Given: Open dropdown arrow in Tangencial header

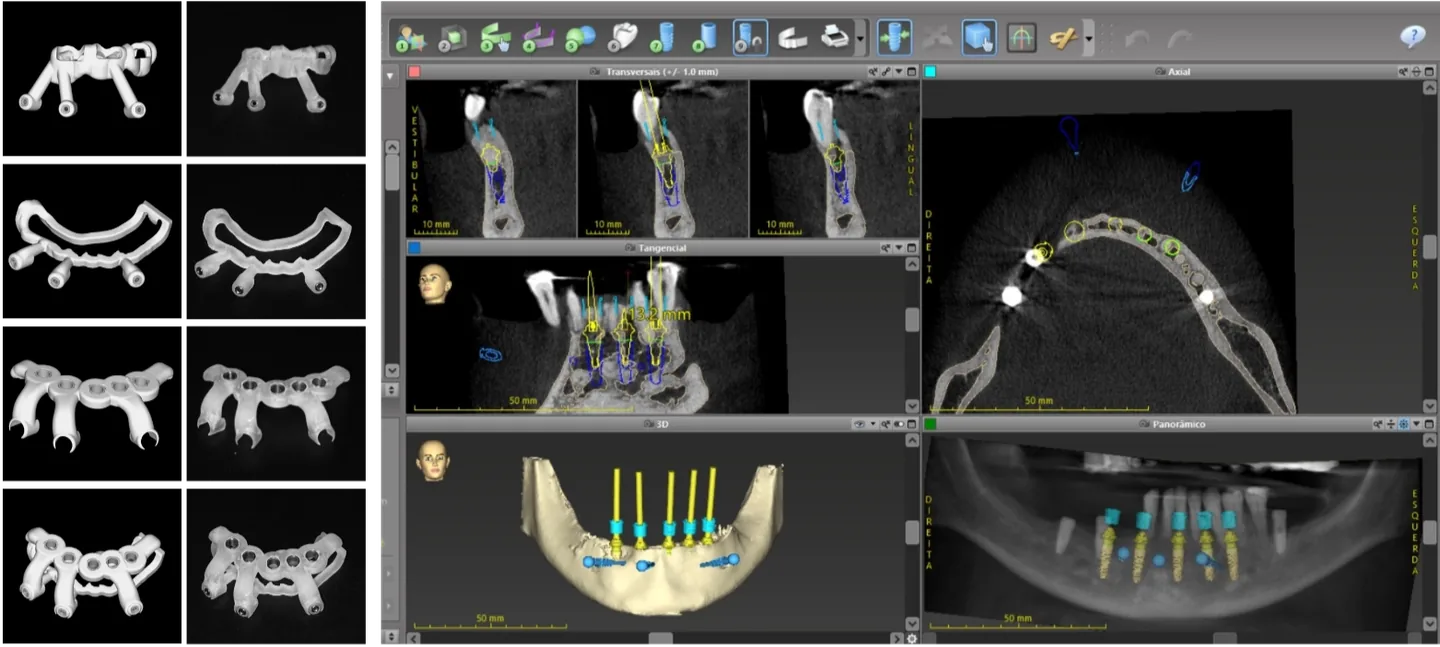Looking at the screenshot, I should click(899, 247).
